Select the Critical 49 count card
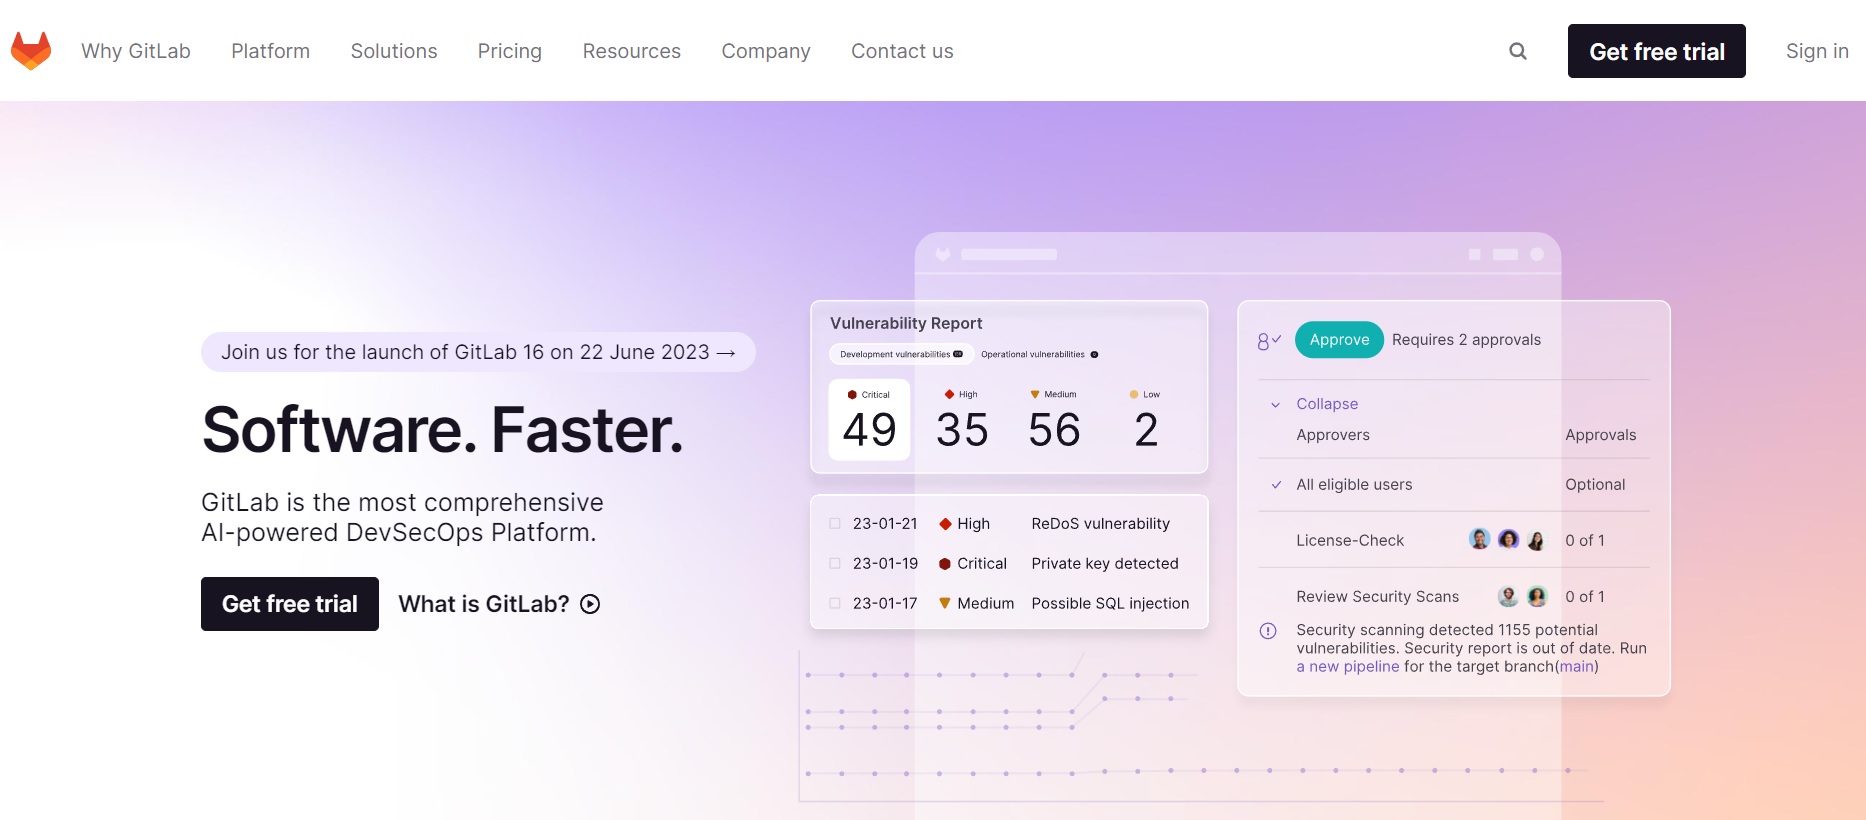The image size is (1866, 820). [869, 420]
